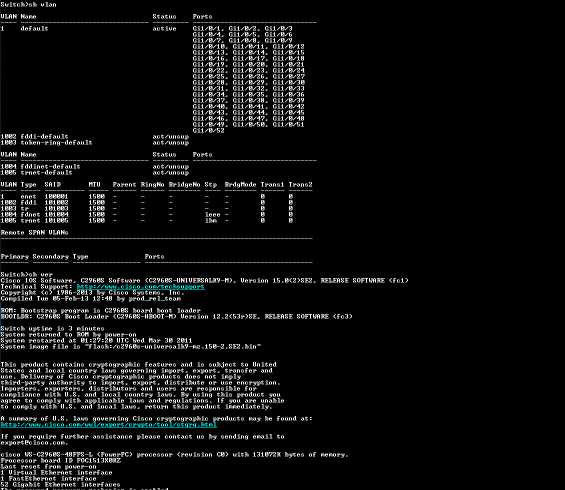
Task: Select the 'fddi-default' VLAN name
Action: (44, 137)
